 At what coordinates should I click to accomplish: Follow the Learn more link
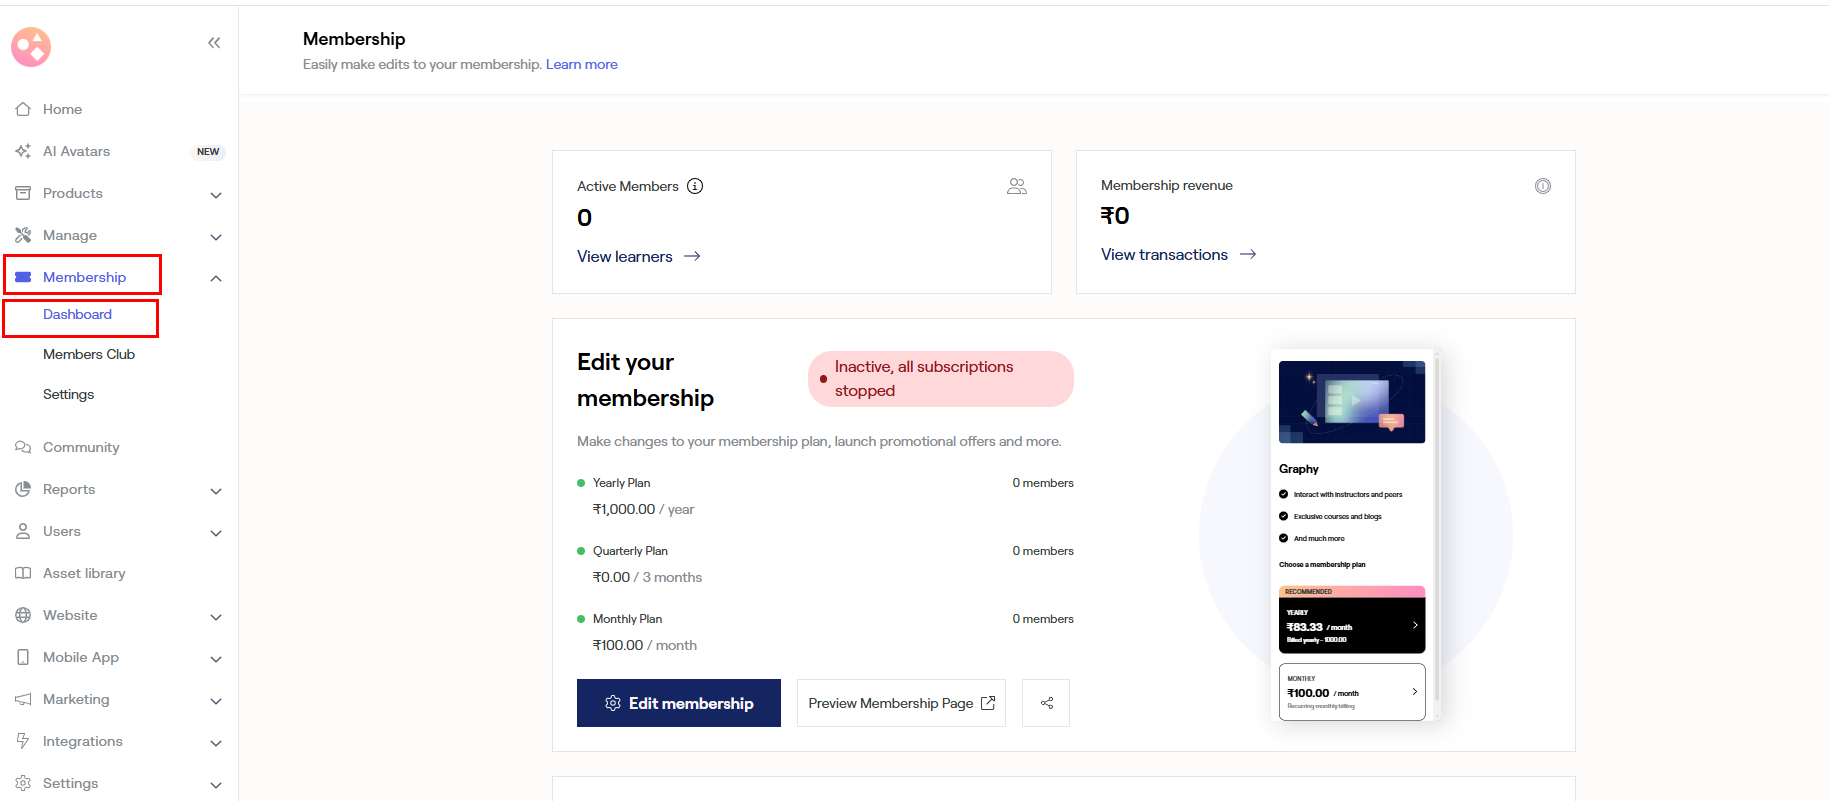(x=581, y=64)
